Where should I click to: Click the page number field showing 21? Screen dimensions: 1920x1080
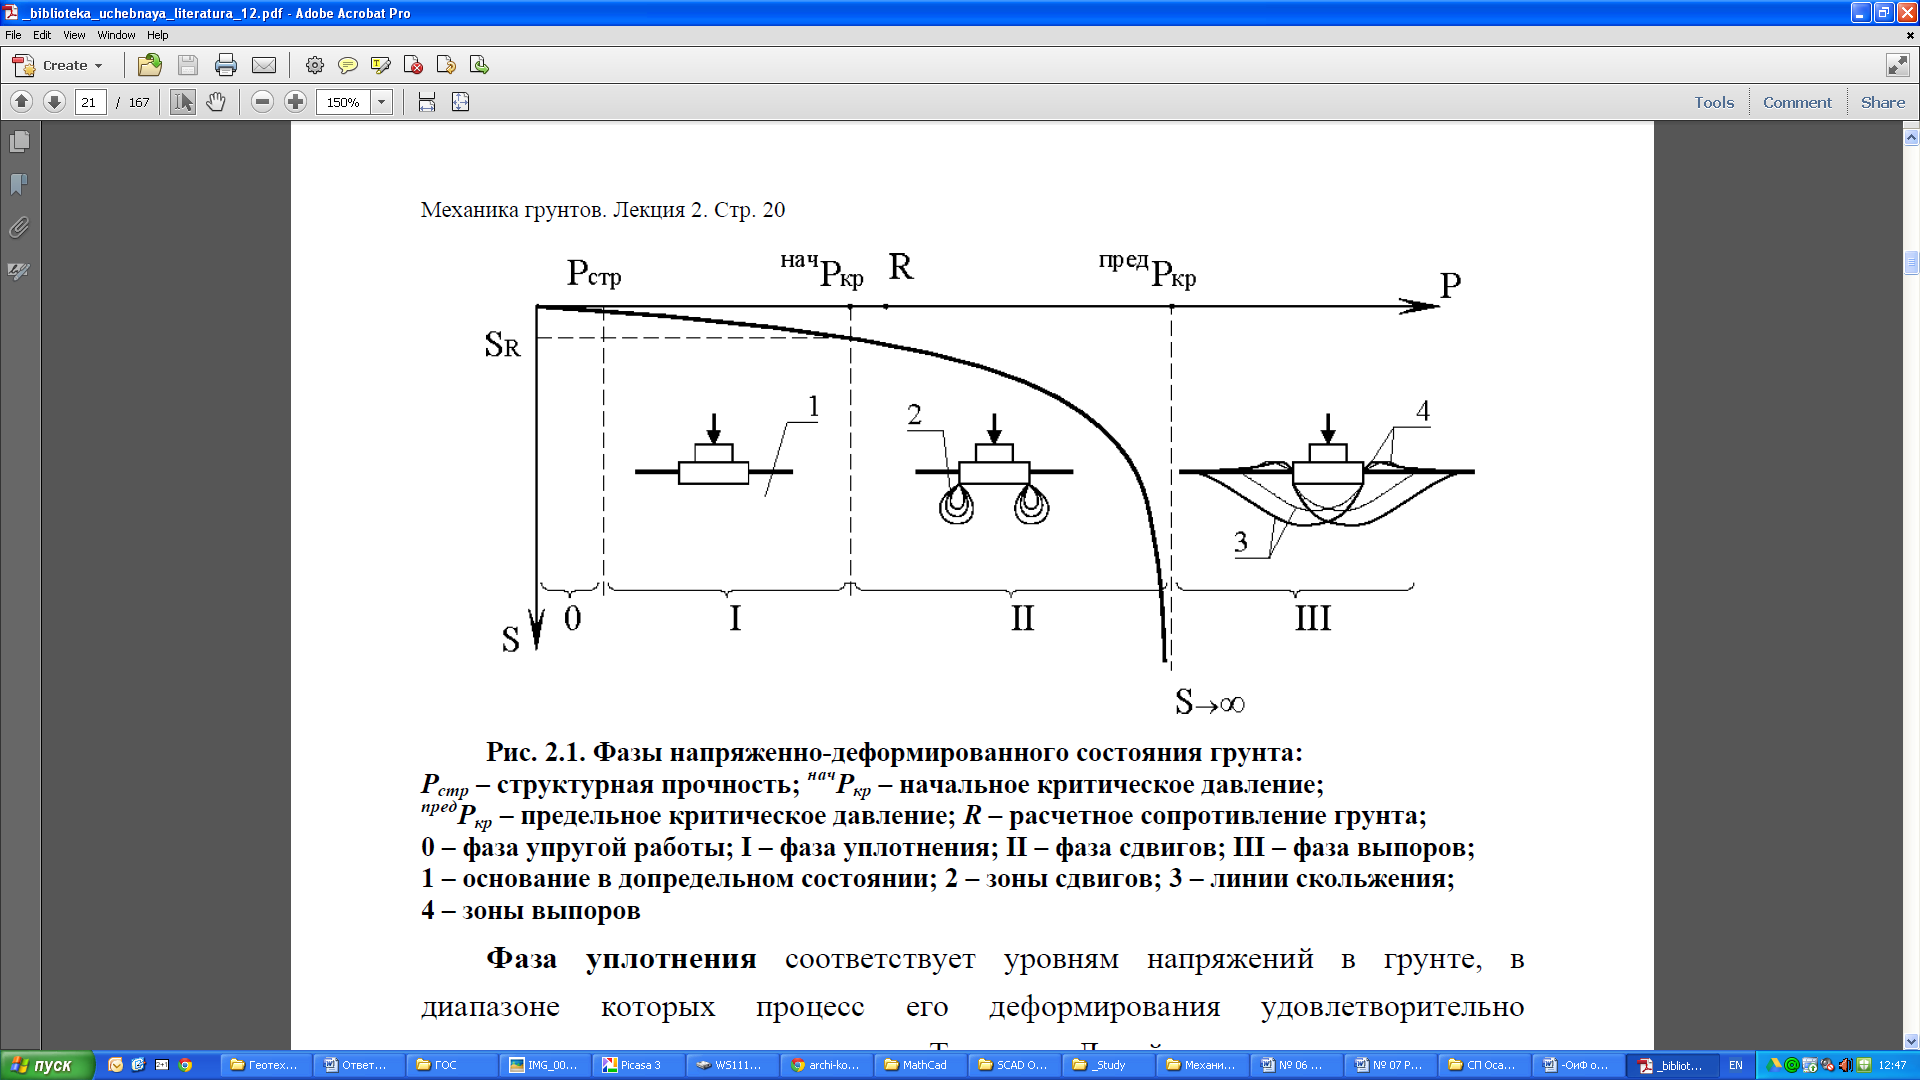(x=90, y=102)
